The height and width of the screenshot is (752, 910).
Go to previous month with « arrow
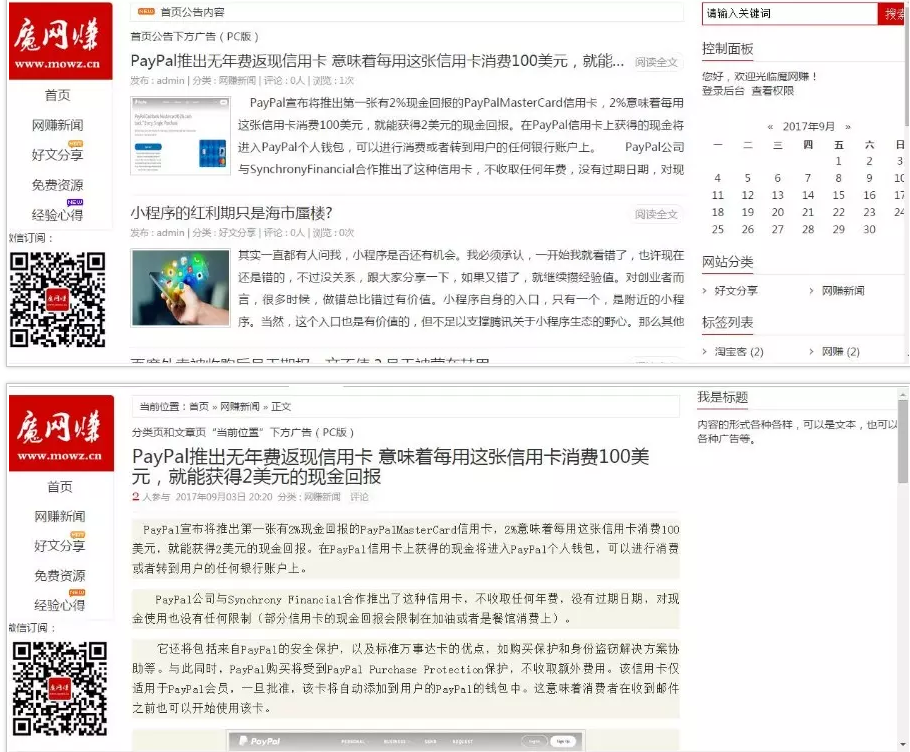(x=770, y=126)
